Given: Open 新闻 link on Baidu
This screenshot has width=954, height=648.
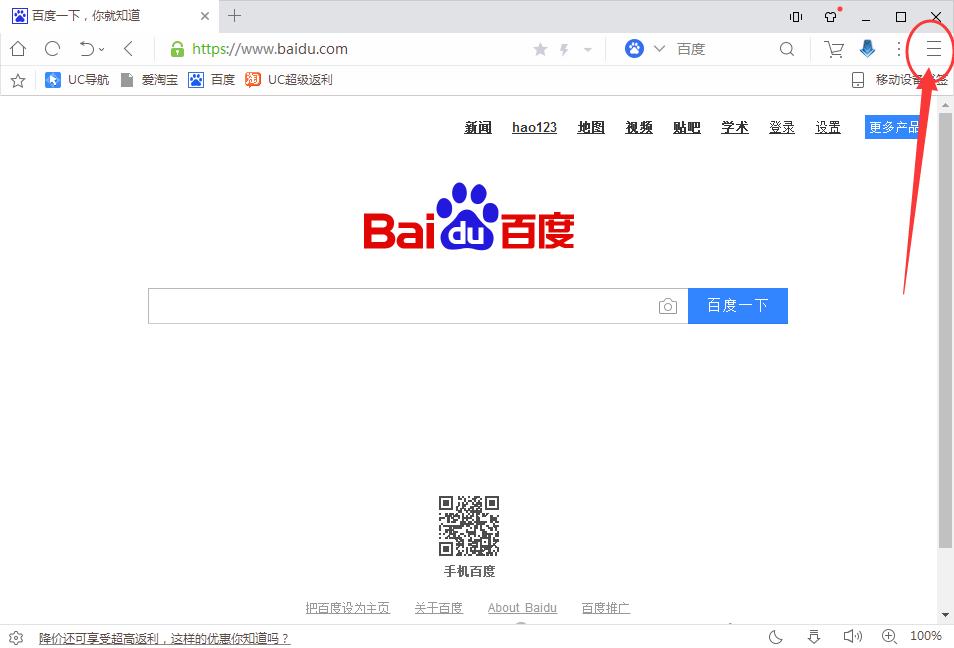Looking at the screenshot, I should (x=478, y=127).
